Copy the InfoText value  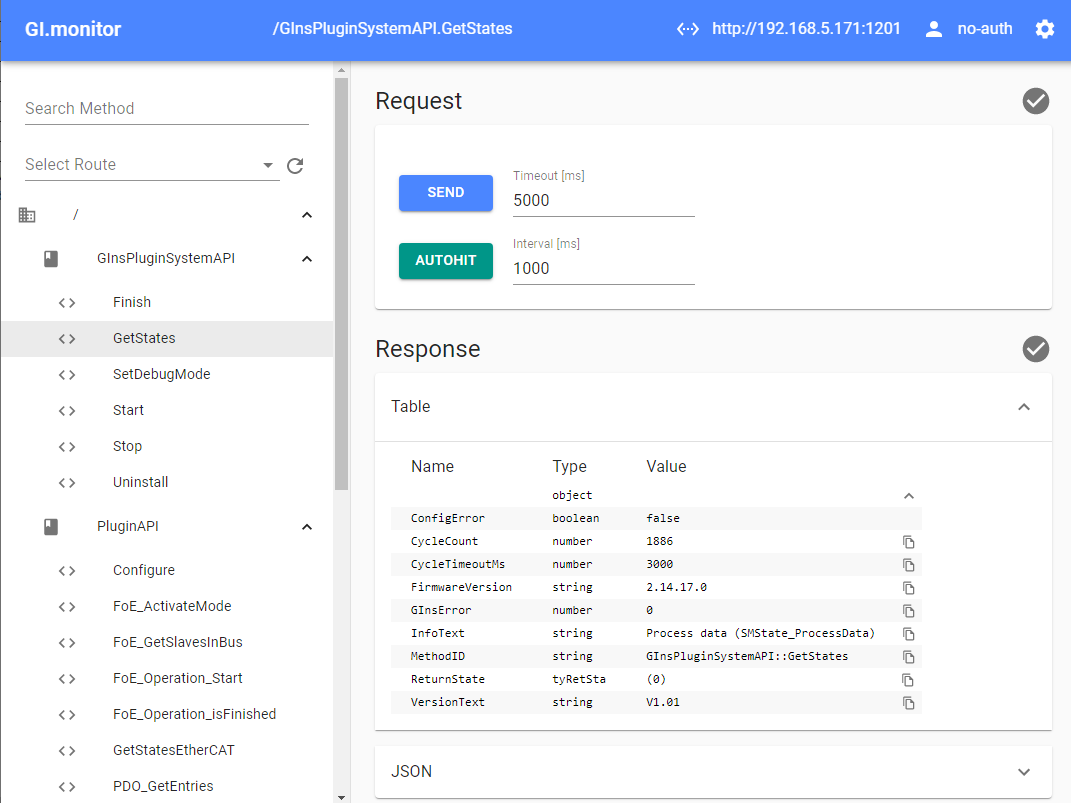point(908,634)
